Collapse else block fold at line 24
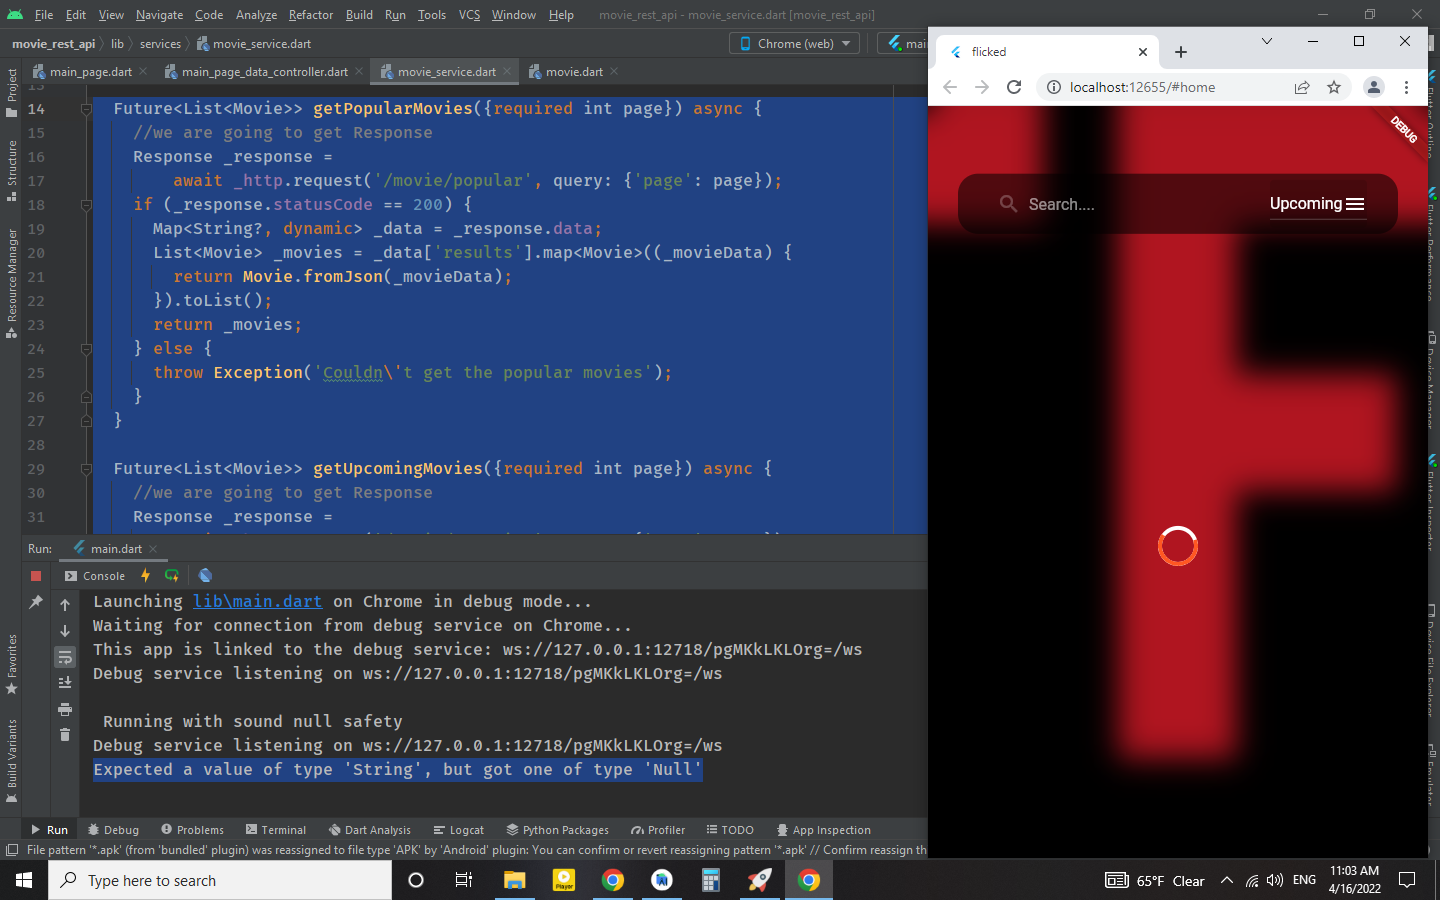Viewport: 1440px width, 900px height. click(x=86, y=349)
